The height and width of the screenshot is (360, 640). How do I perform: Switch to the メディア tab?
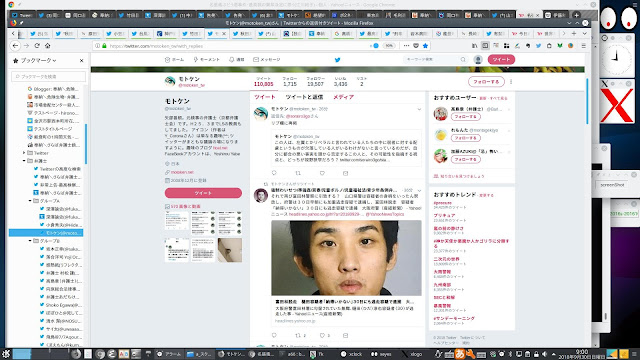[x=343, y=97]
